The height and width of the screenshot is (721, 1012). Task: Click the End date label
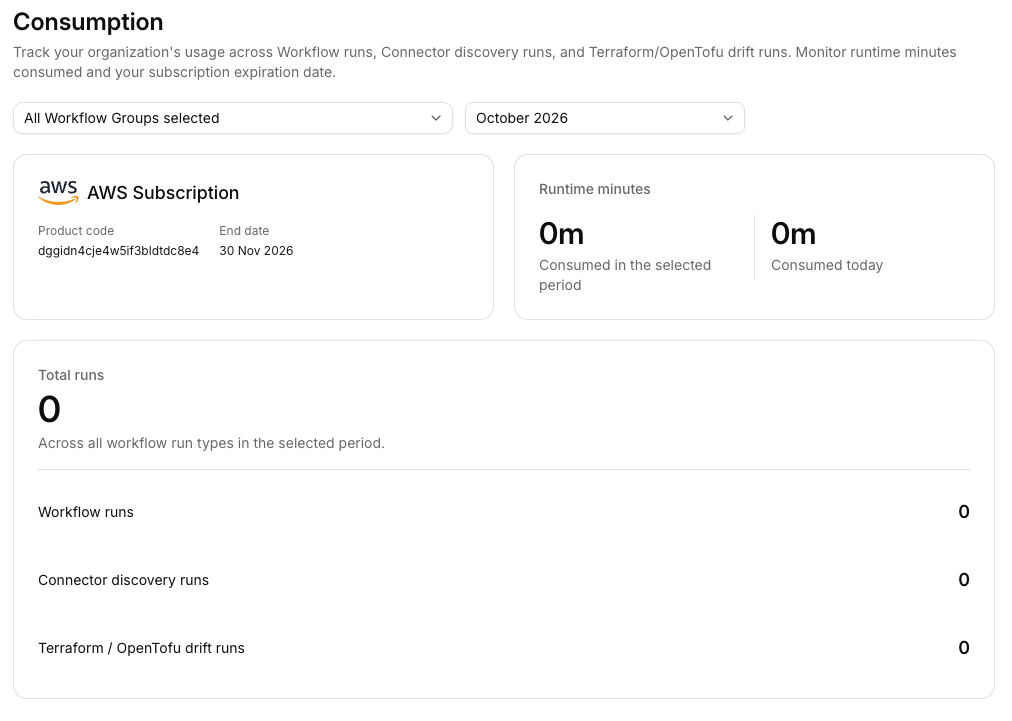tap(244, 231)
